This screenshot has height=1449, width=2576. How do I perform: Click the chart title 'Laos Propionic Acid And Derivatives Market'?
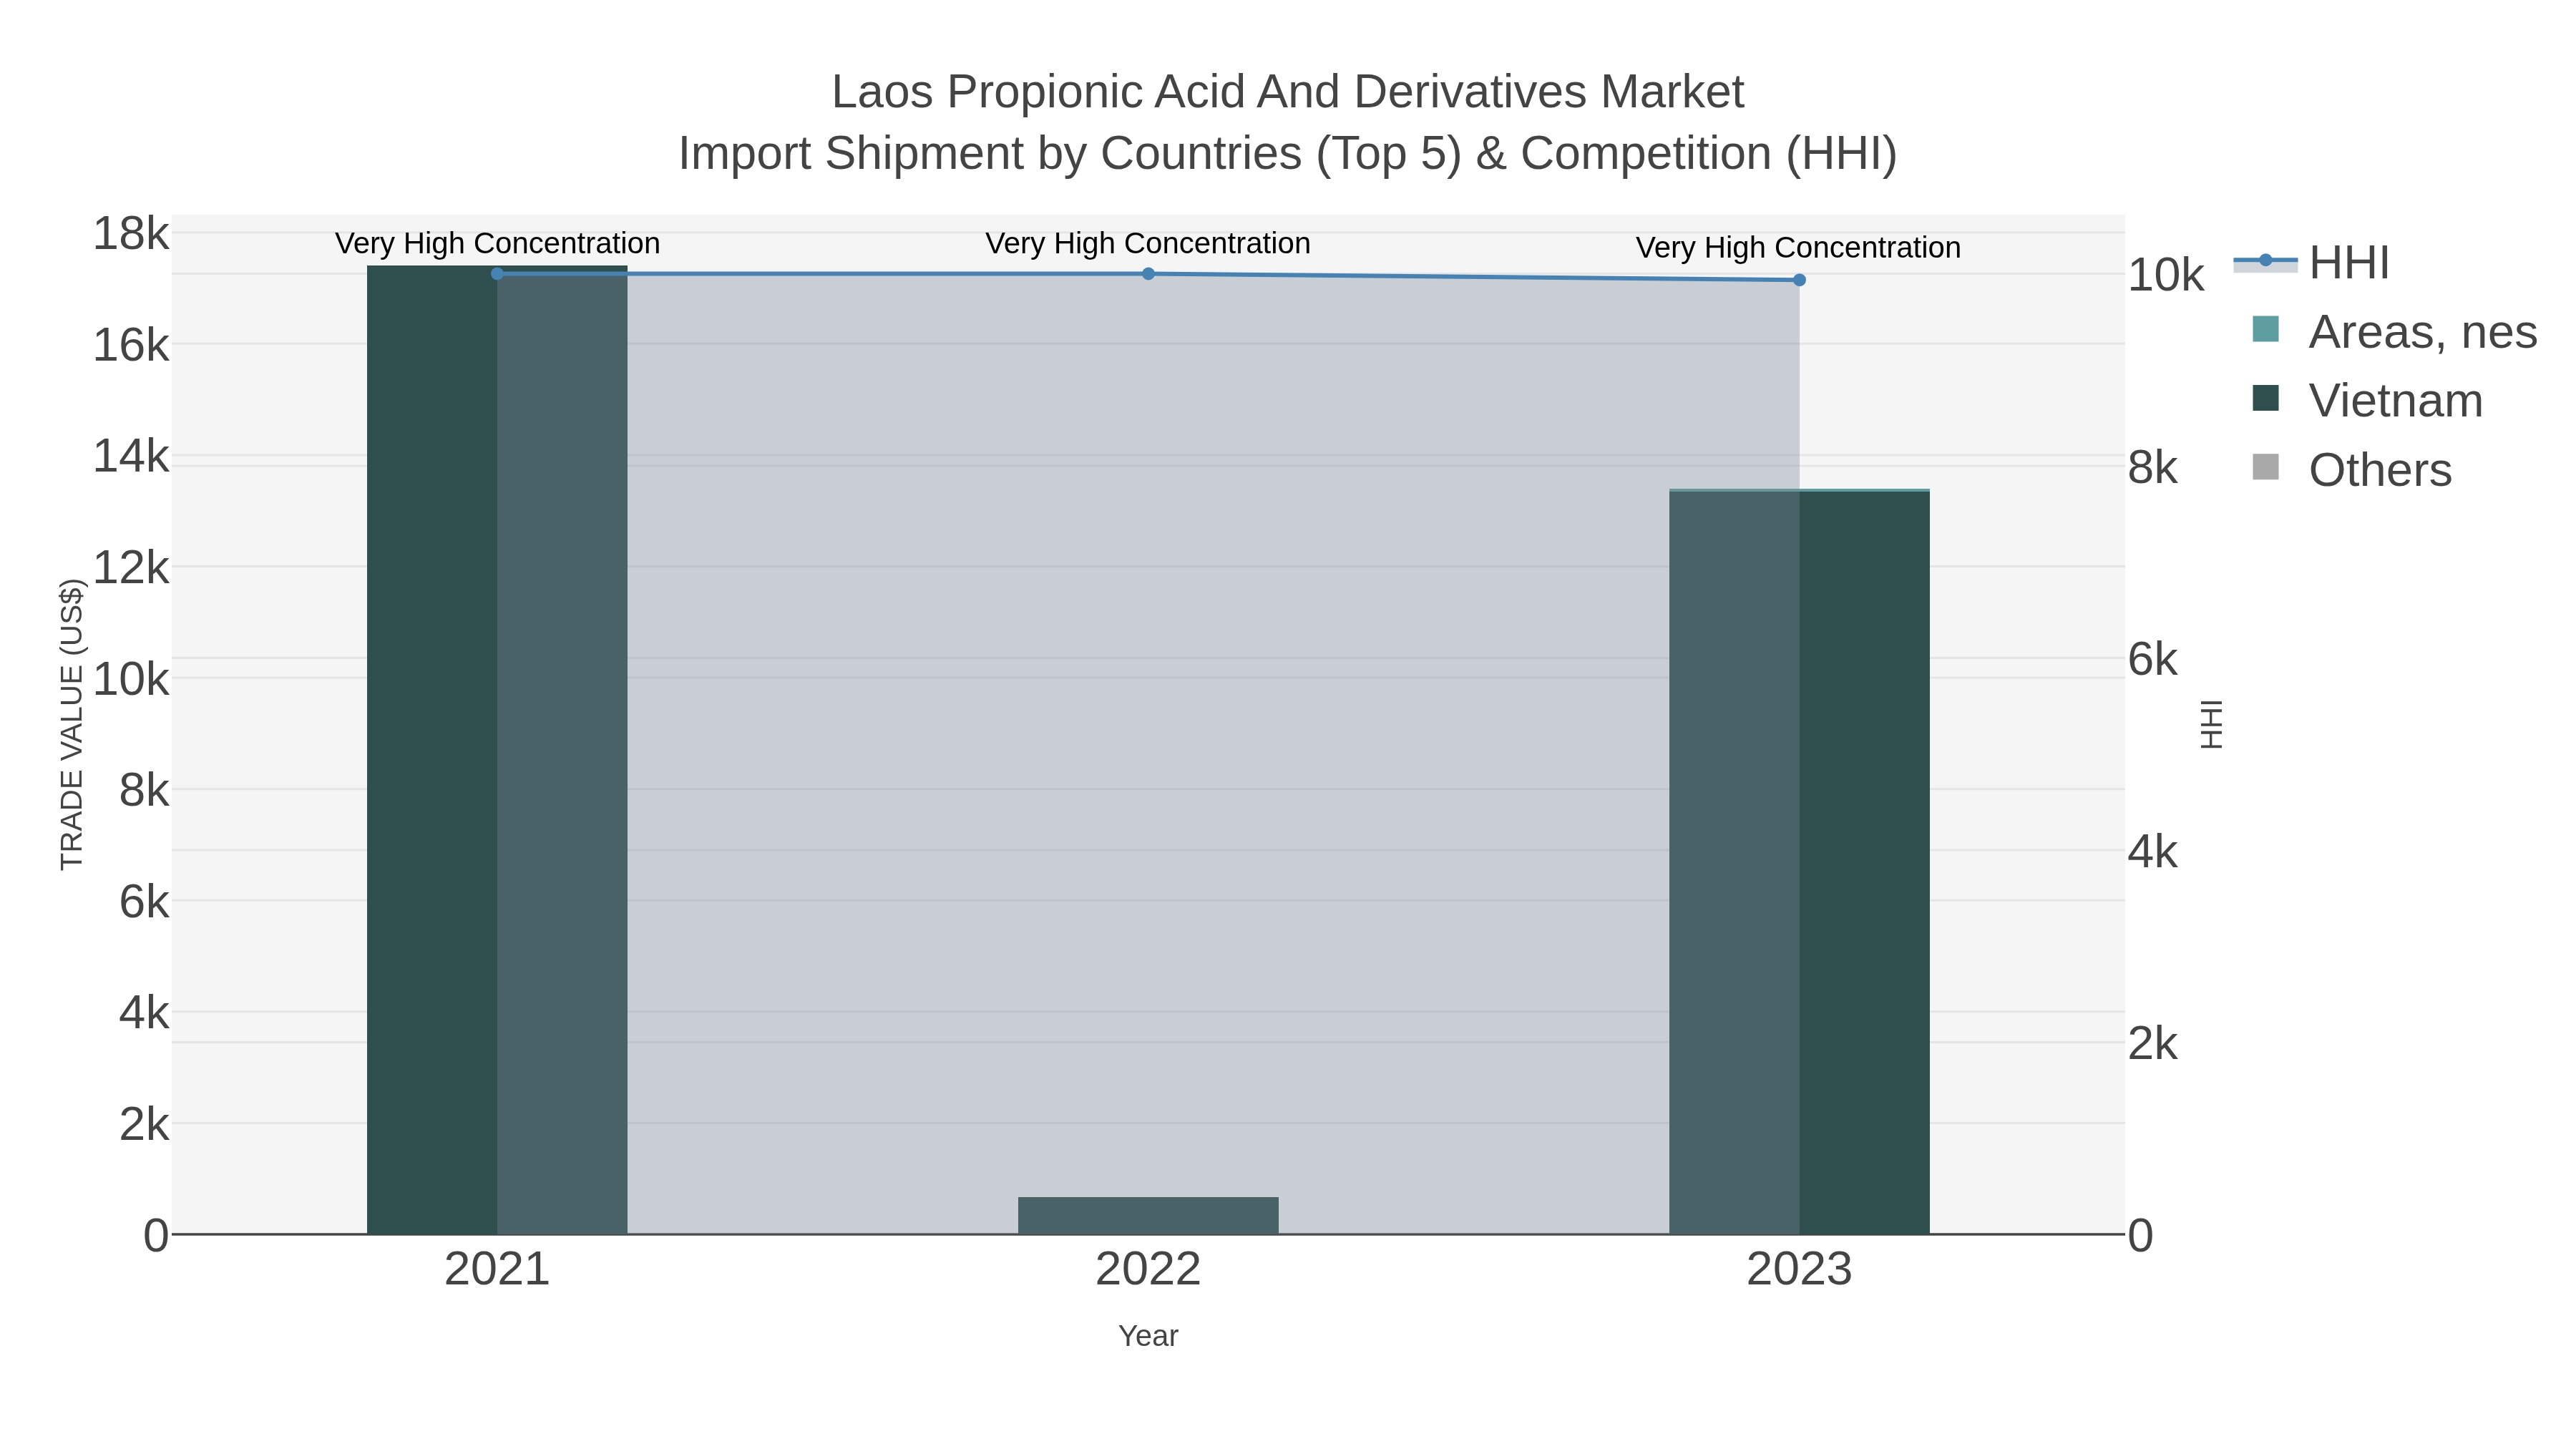(x=1288, y=92)
